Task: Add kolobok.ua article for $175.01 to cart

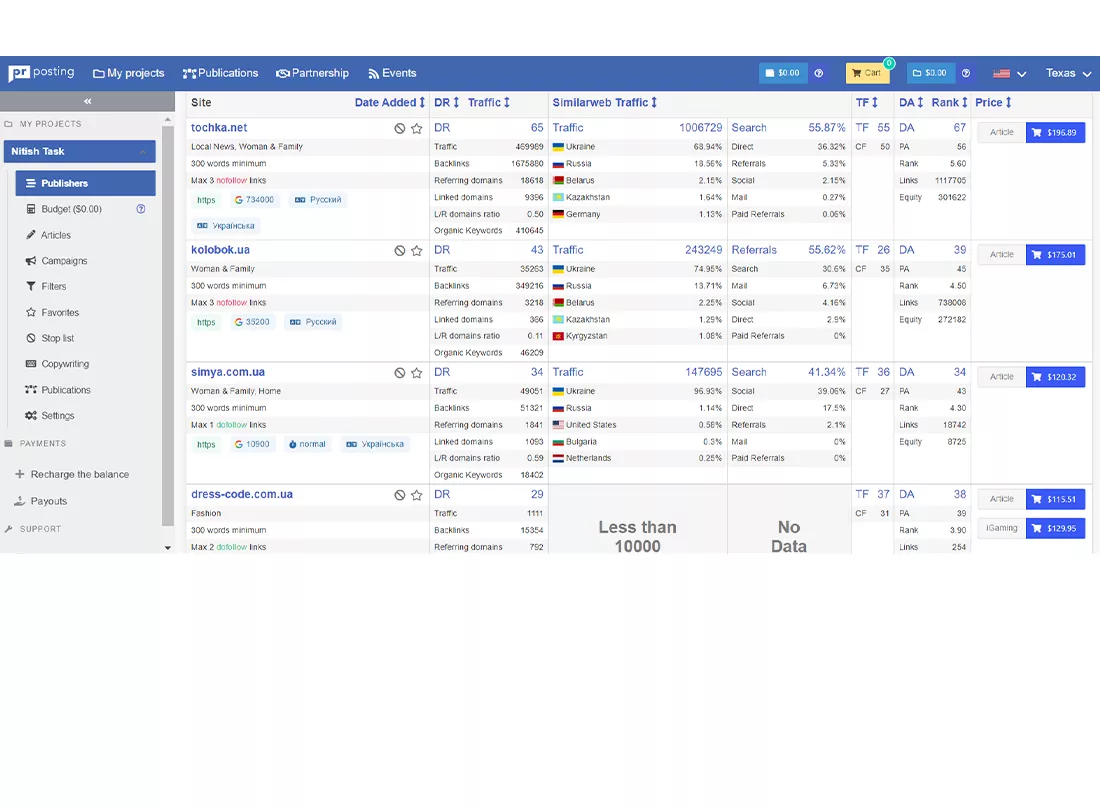Action: click(x=1055, y=255)
